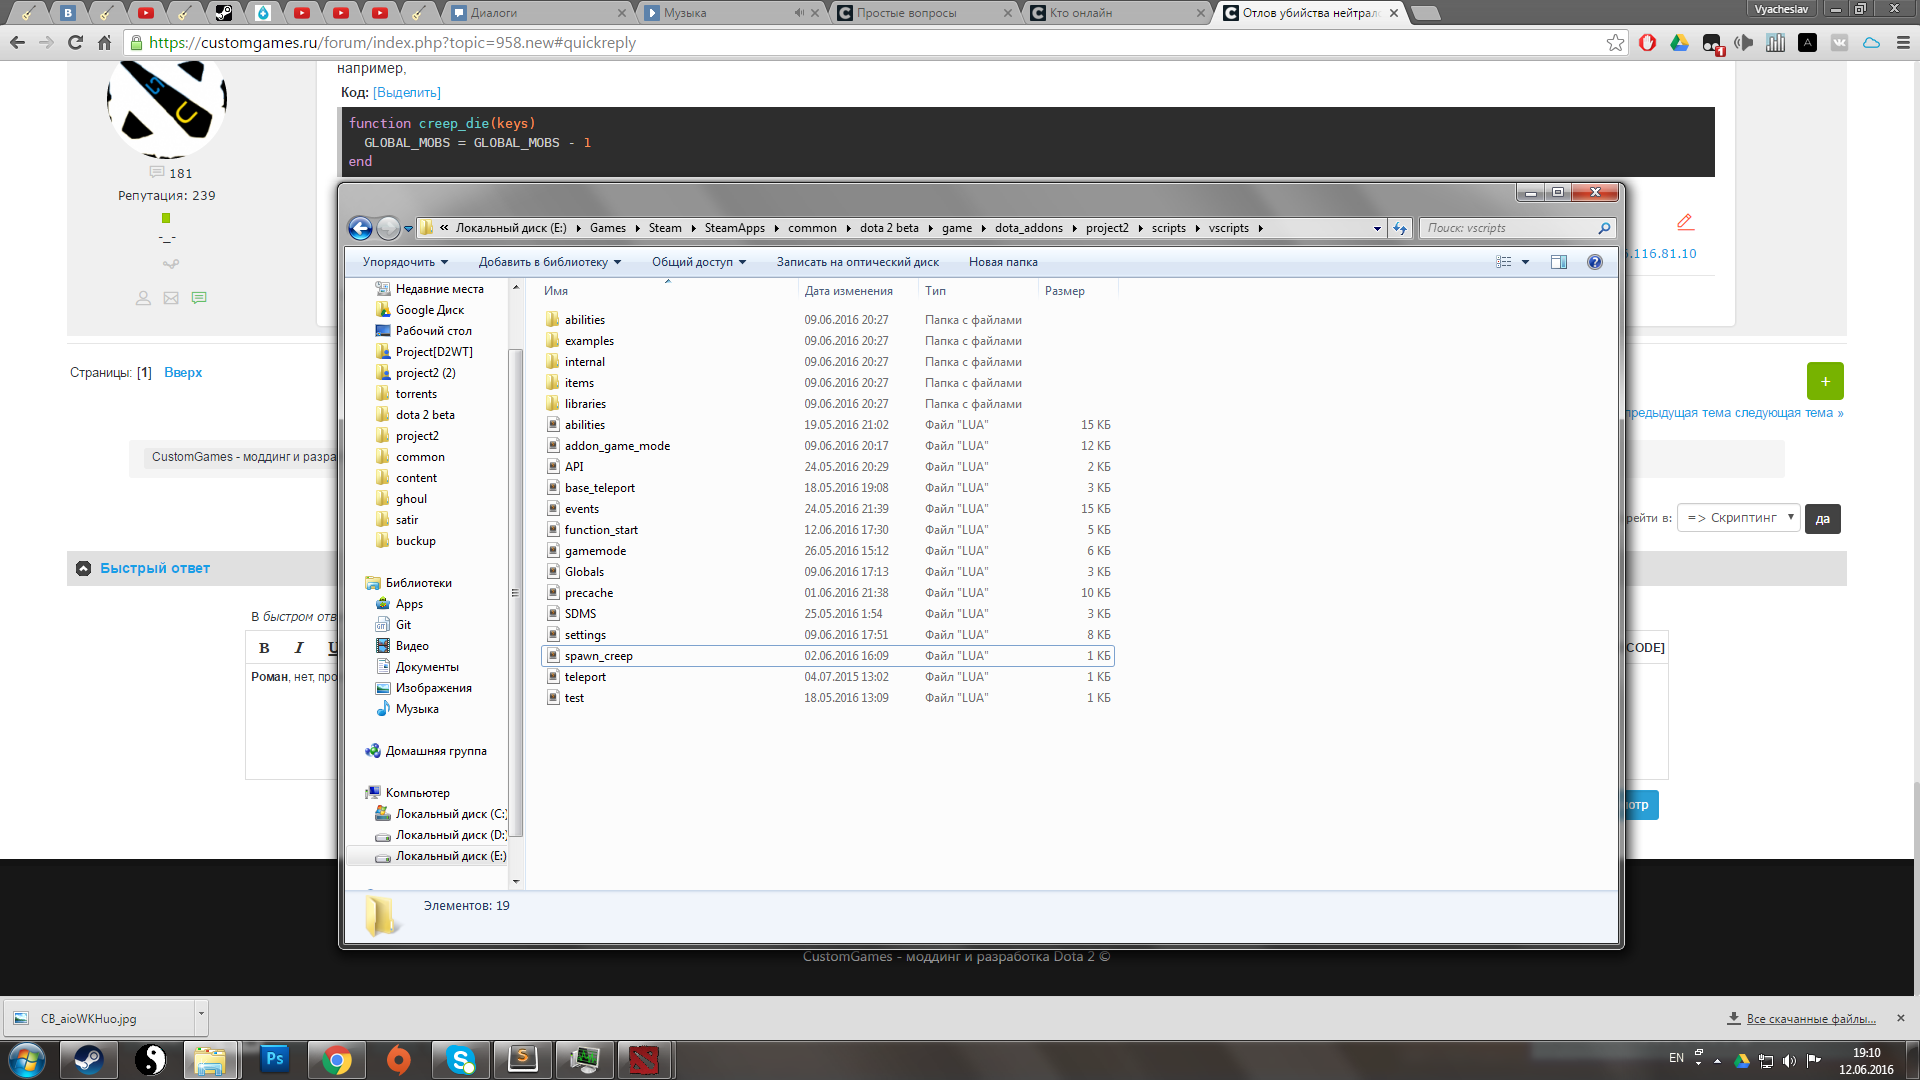Toggle bold formatting in quick reply
The width and height of the screenshot is (1920, 1080).
click(264, 648)
